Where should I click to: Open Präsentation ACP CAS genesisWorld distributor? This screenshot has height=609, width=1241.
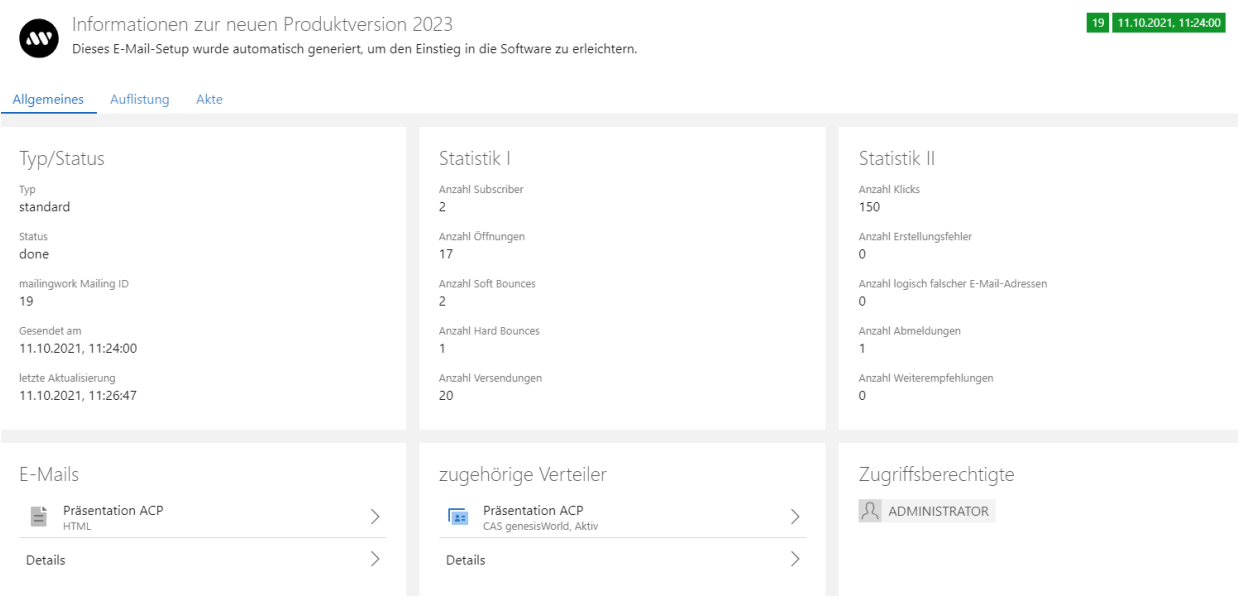pyautogui.click(x=533, y=511)
